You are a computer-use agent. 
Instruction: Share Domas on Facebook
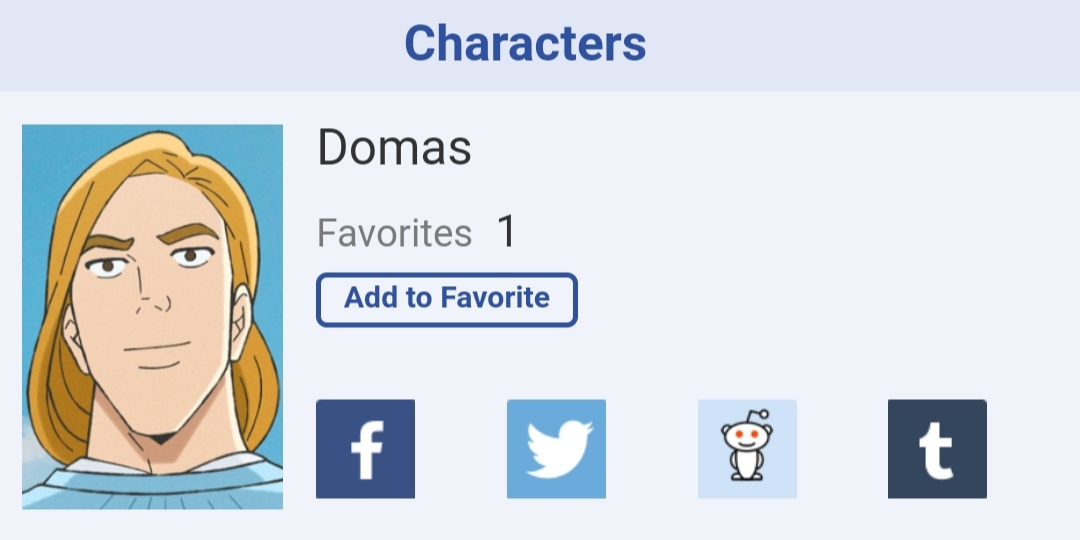coord(365,449)
